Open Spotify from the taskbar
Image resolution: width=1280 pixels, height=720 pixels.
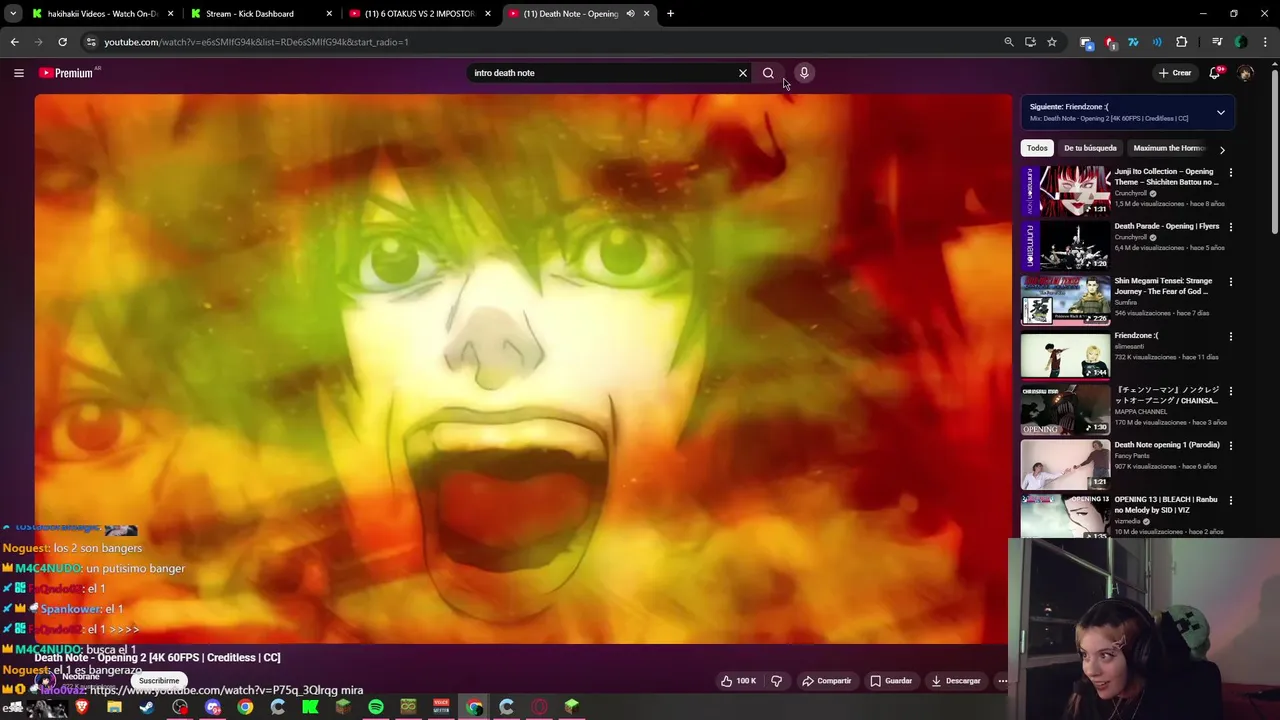376,707
